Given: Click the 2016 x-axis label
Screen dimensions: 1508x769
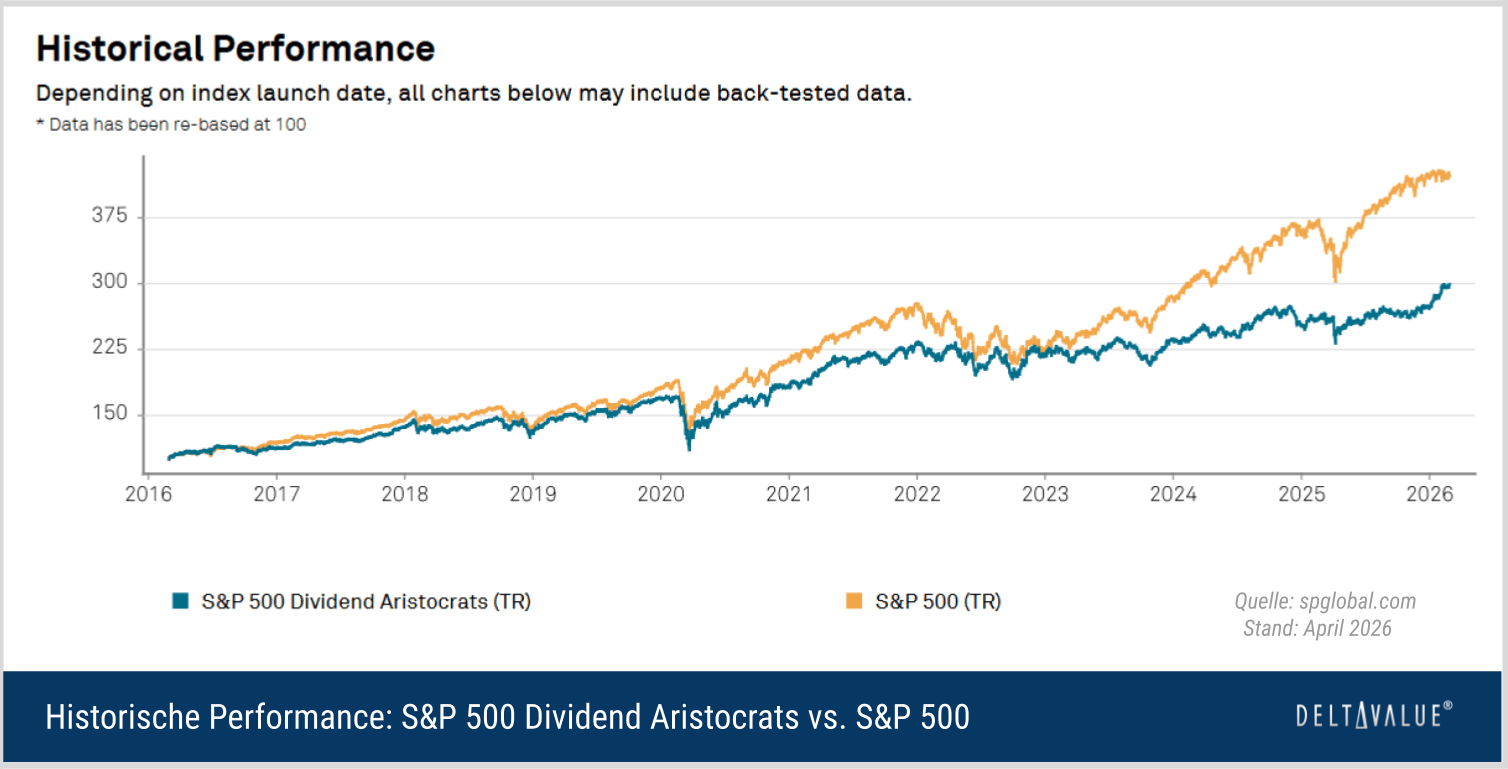Looking at the screenshot, I should (148, 494).
